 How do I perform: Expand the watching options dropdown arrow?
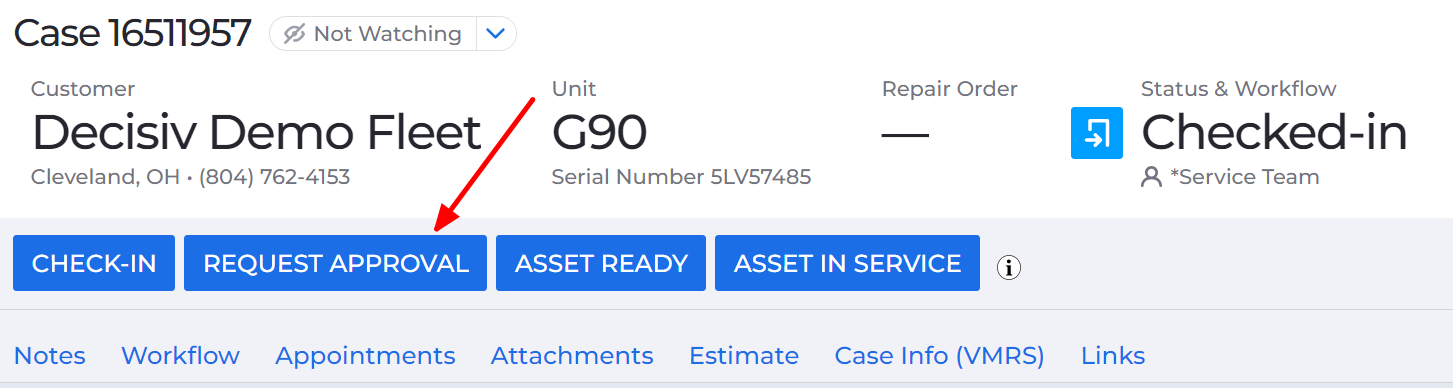point(496,34)
